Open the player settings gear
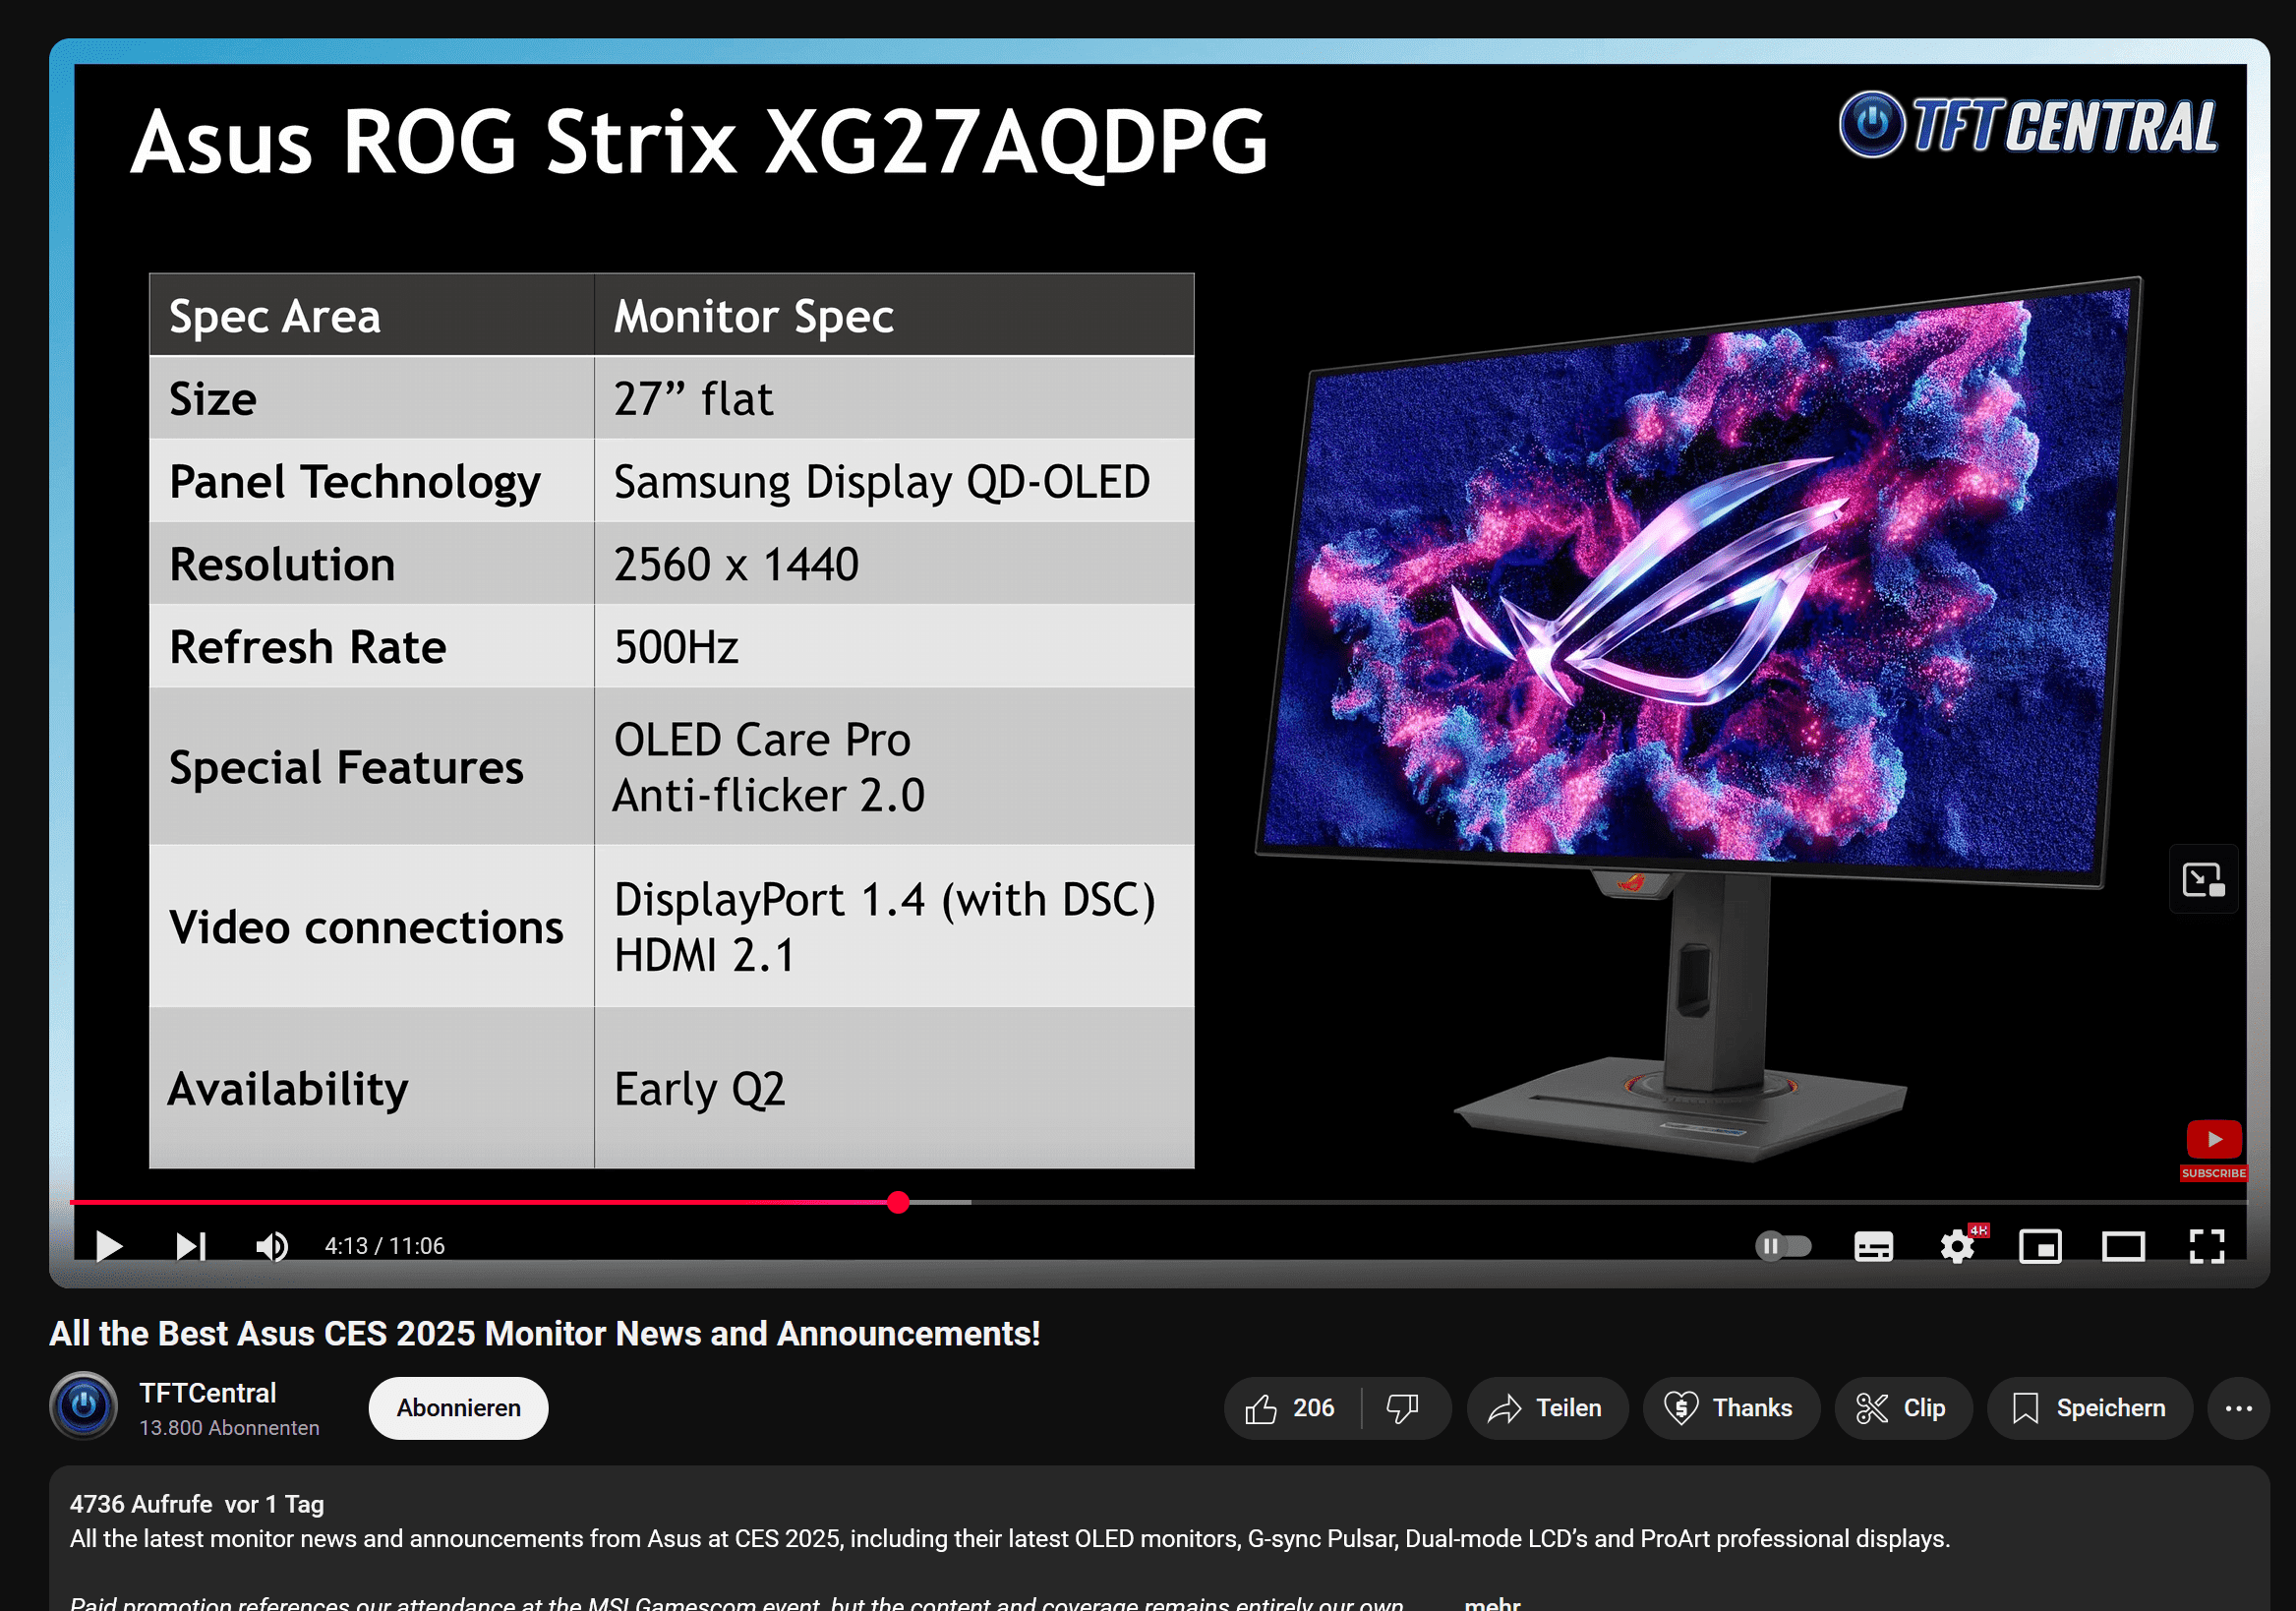 (1957, 1246)
